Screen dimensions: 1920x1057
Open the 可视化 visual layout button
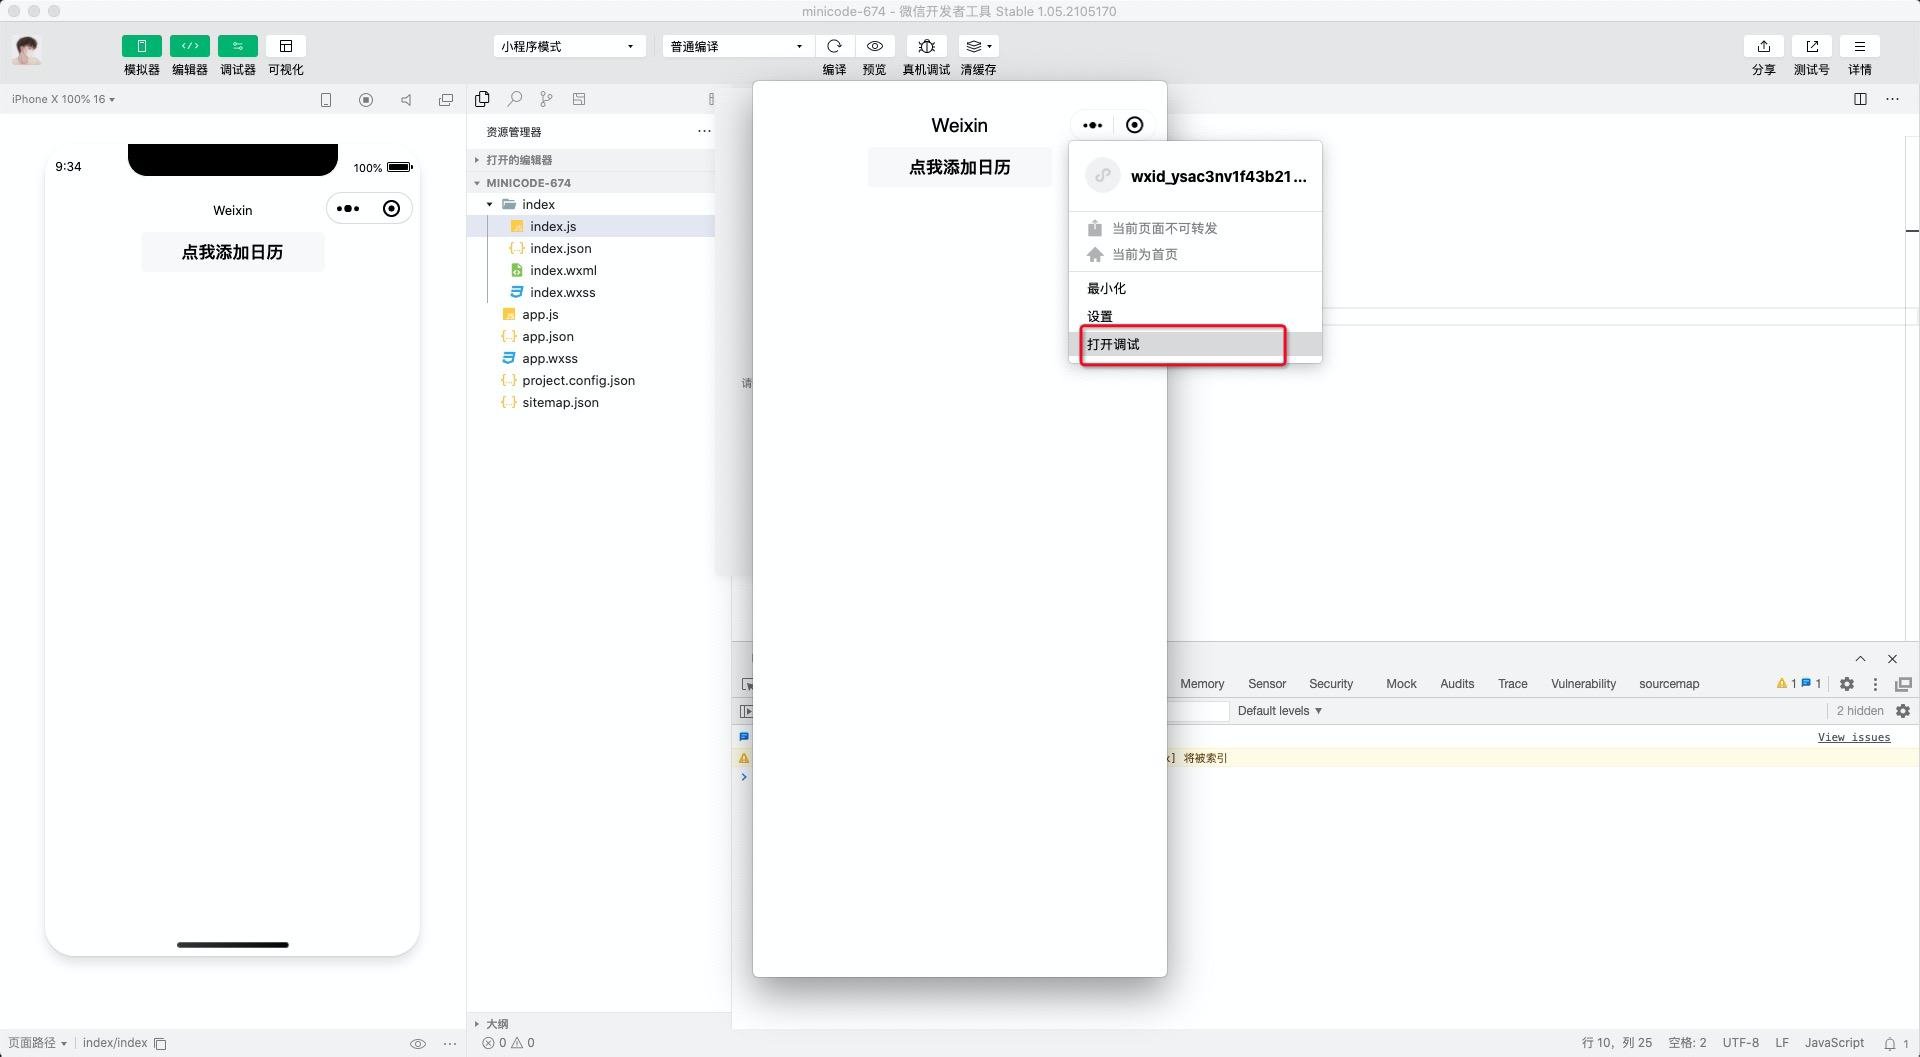[x=285, y=46]
